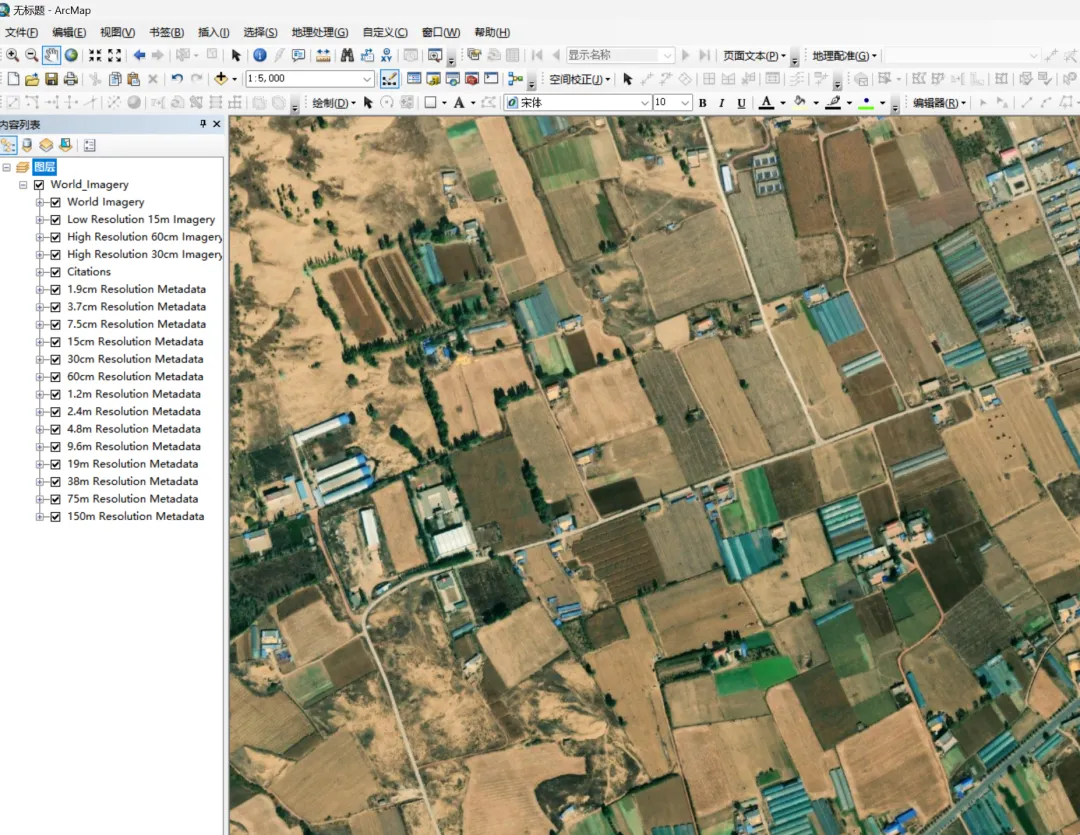Open the Find binoculars tool

[x=347, y=55]
